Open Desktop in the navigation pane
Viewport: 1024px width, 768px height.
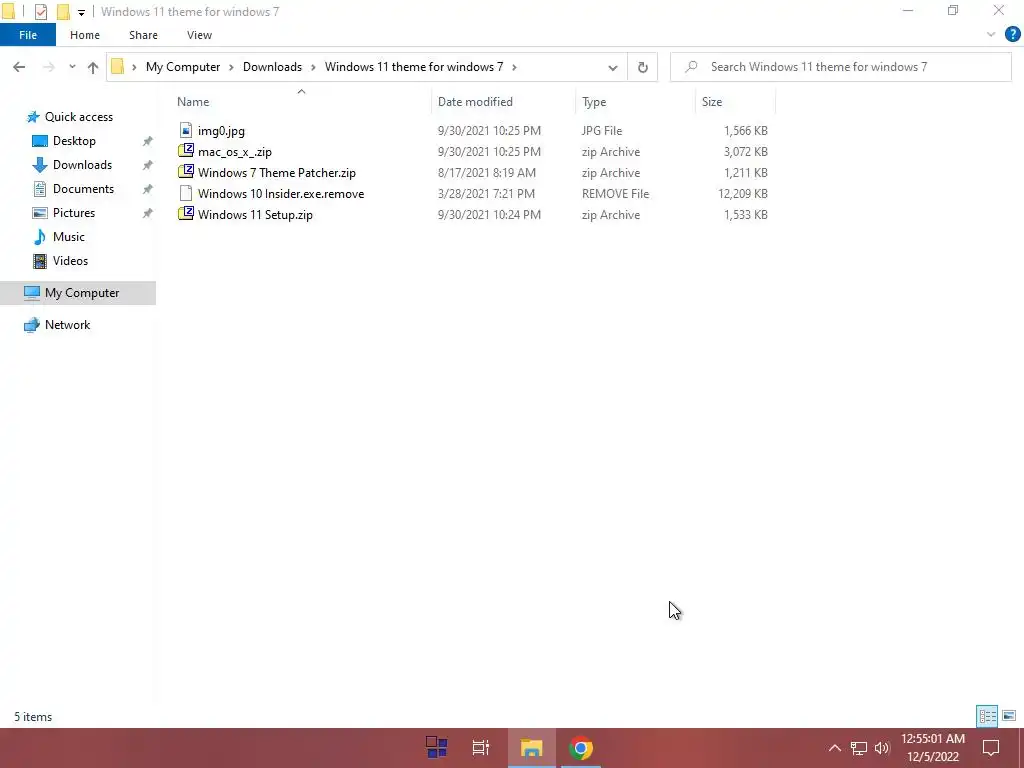click(74, 141)
